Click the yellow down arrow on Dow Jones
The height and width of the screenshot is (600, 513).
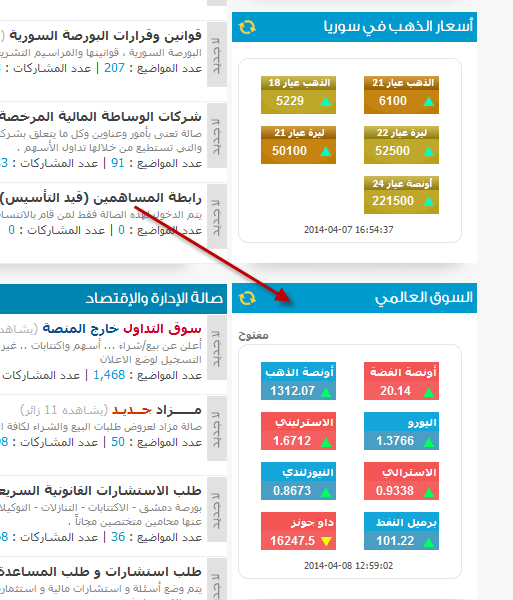click(326, 541)
